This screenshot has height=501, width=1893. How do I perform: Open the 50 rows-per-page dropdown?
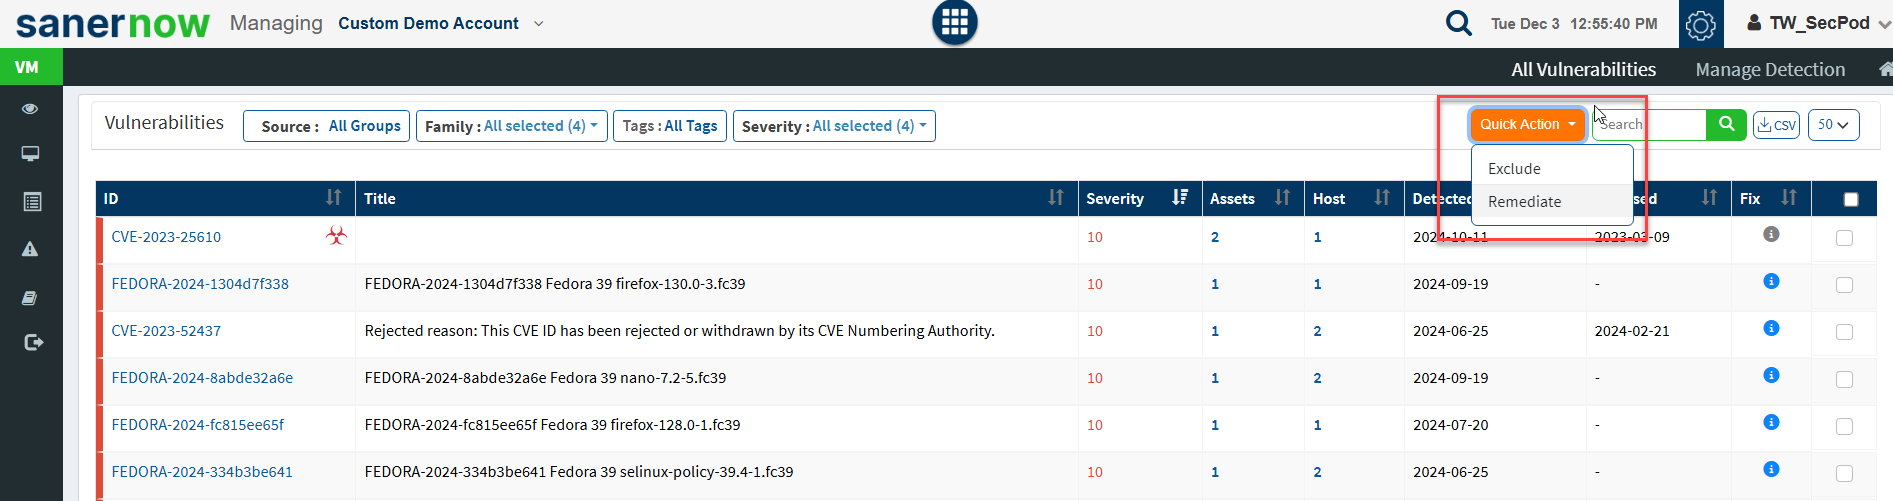tap(1833, 125)
